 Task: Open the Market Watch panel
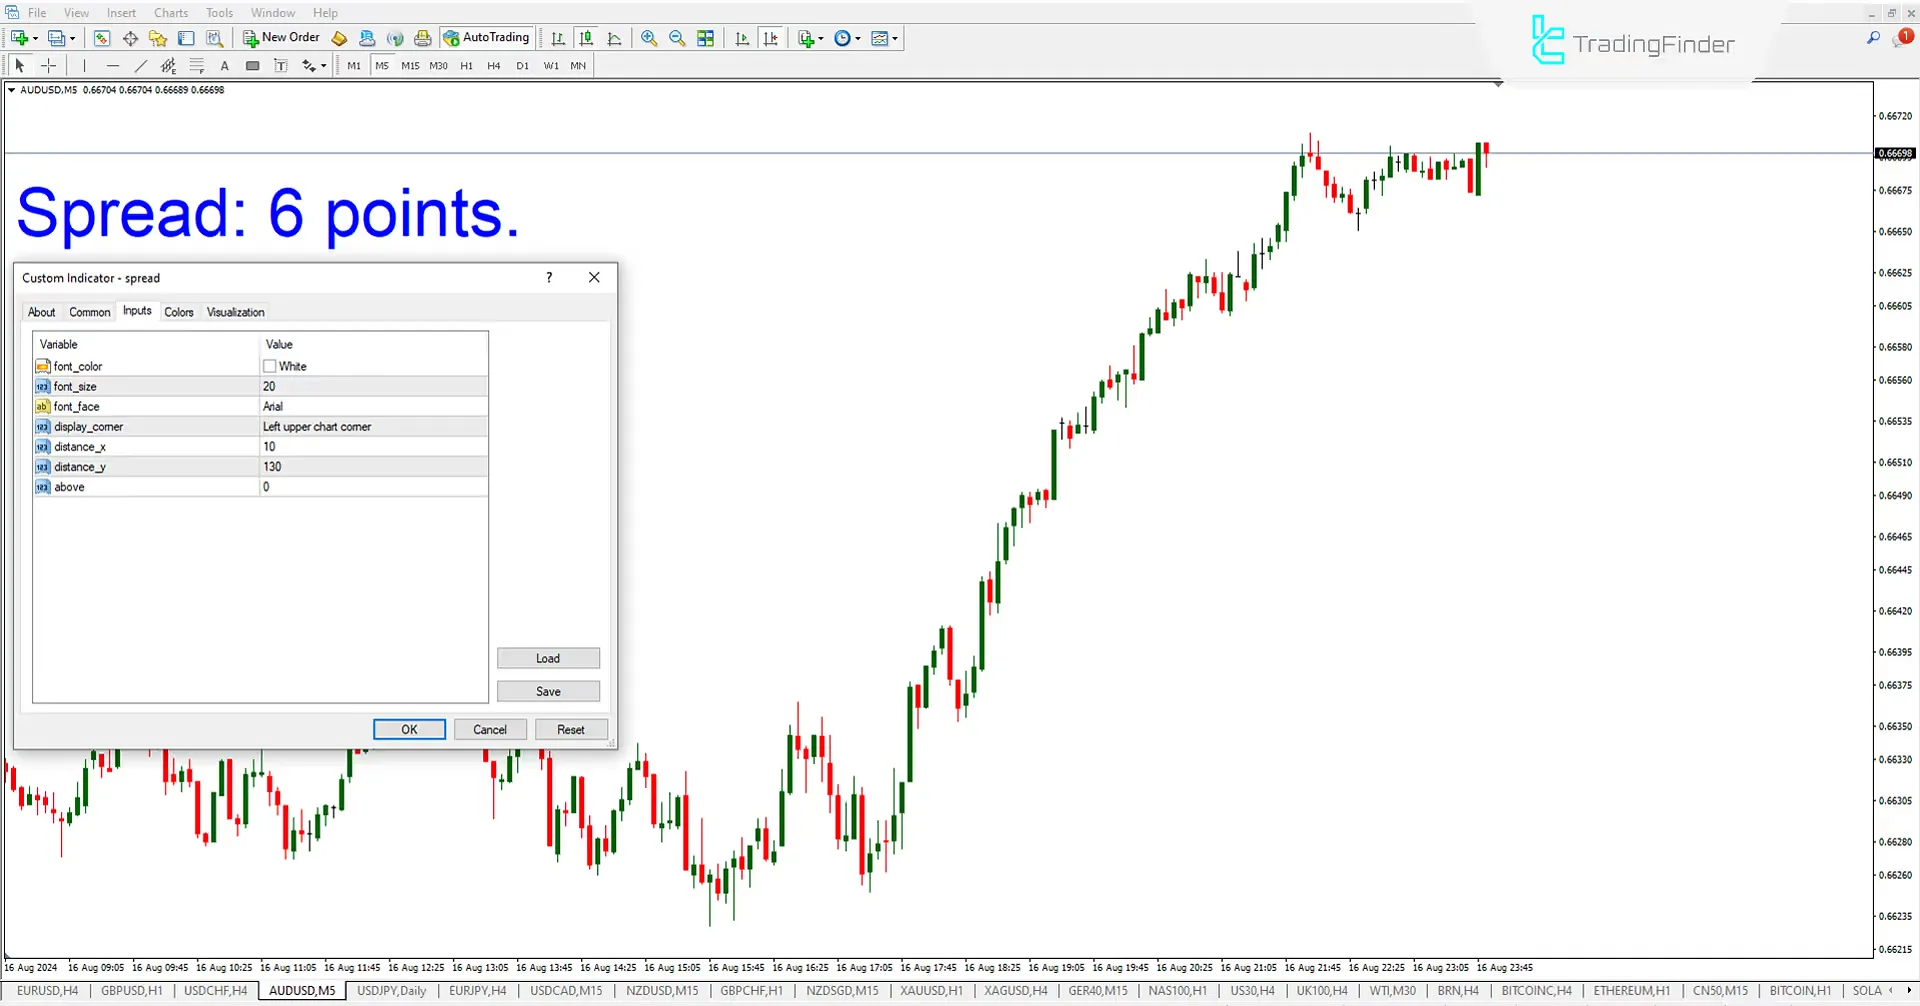[x=102, y=38]
